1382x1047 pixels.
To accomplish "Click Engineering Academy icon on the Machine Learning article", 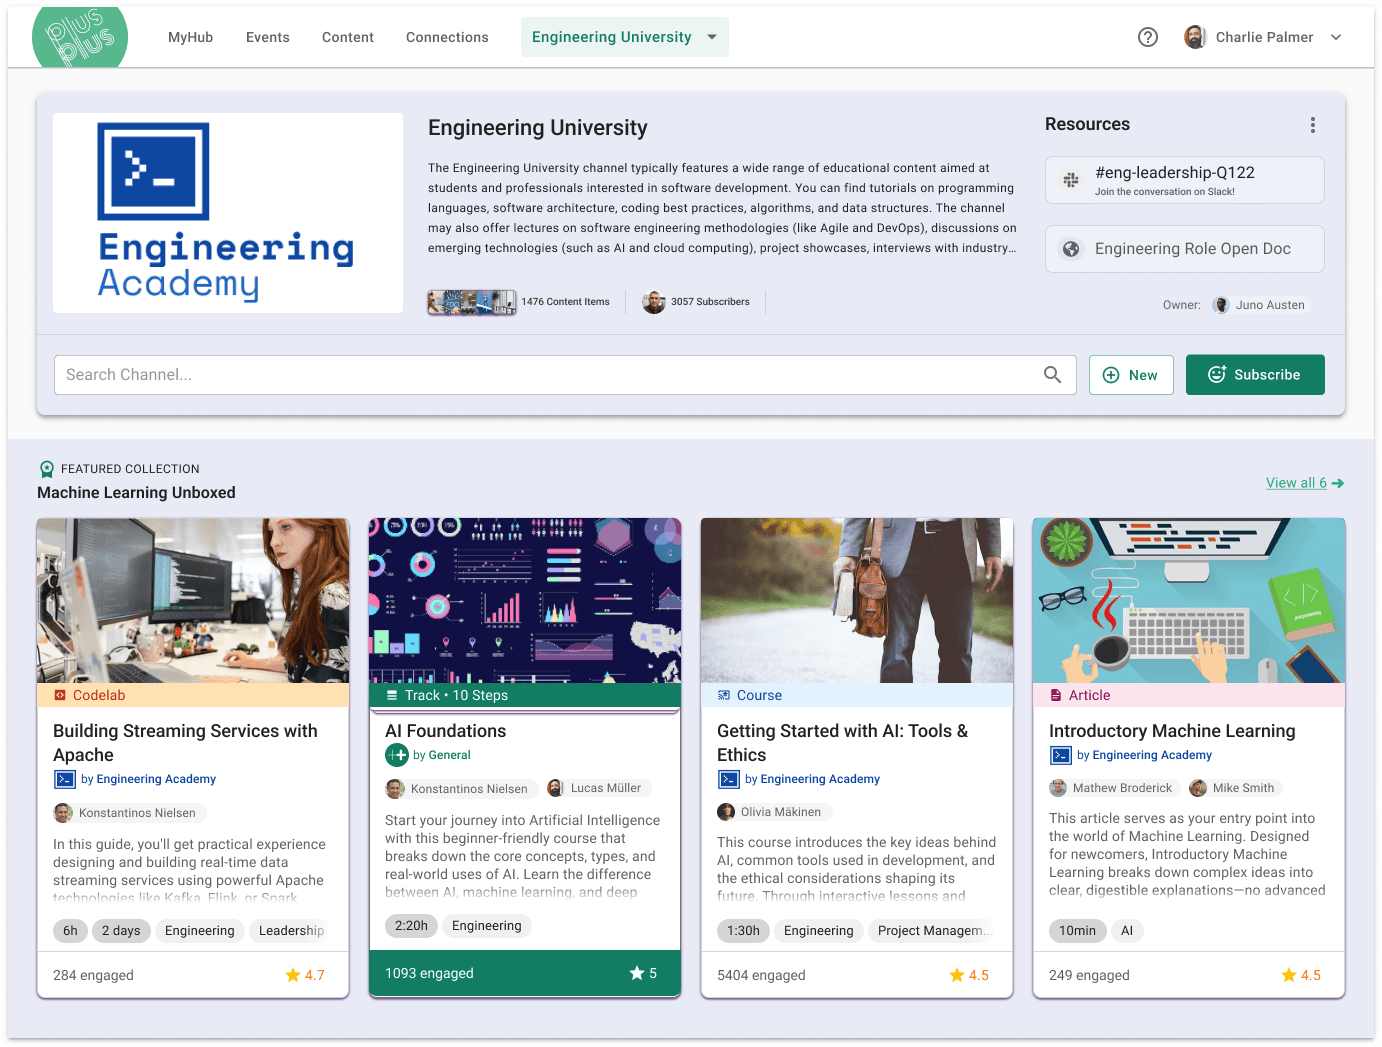I will click(1060, 756).
